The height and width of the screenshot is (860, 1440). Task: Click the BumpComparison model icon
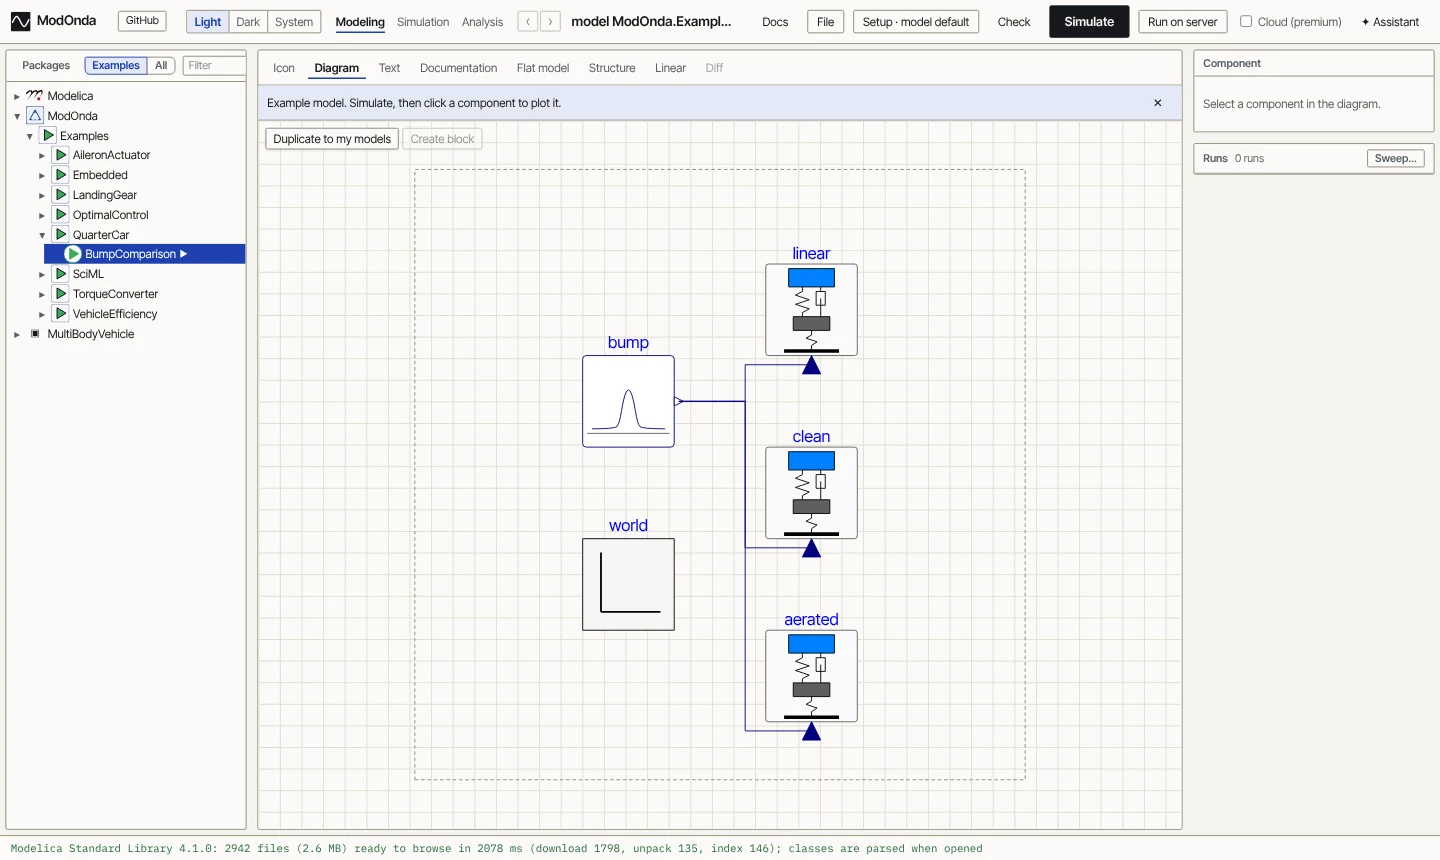(x=73, y=254)
